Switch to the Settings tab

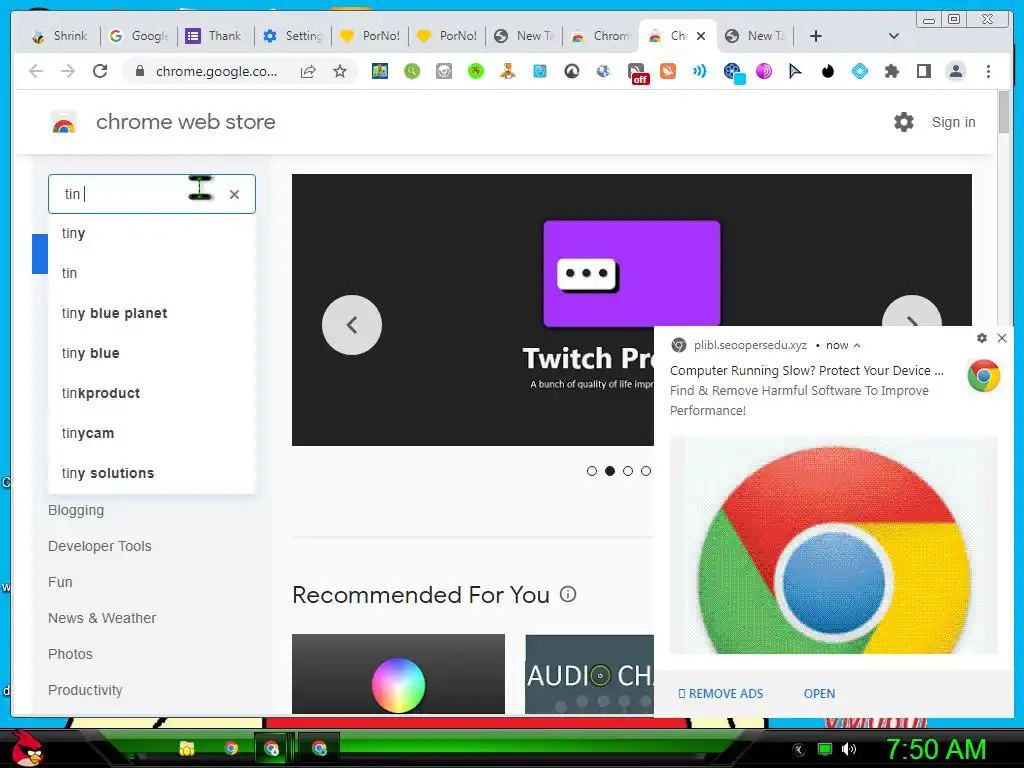(293, 36)
